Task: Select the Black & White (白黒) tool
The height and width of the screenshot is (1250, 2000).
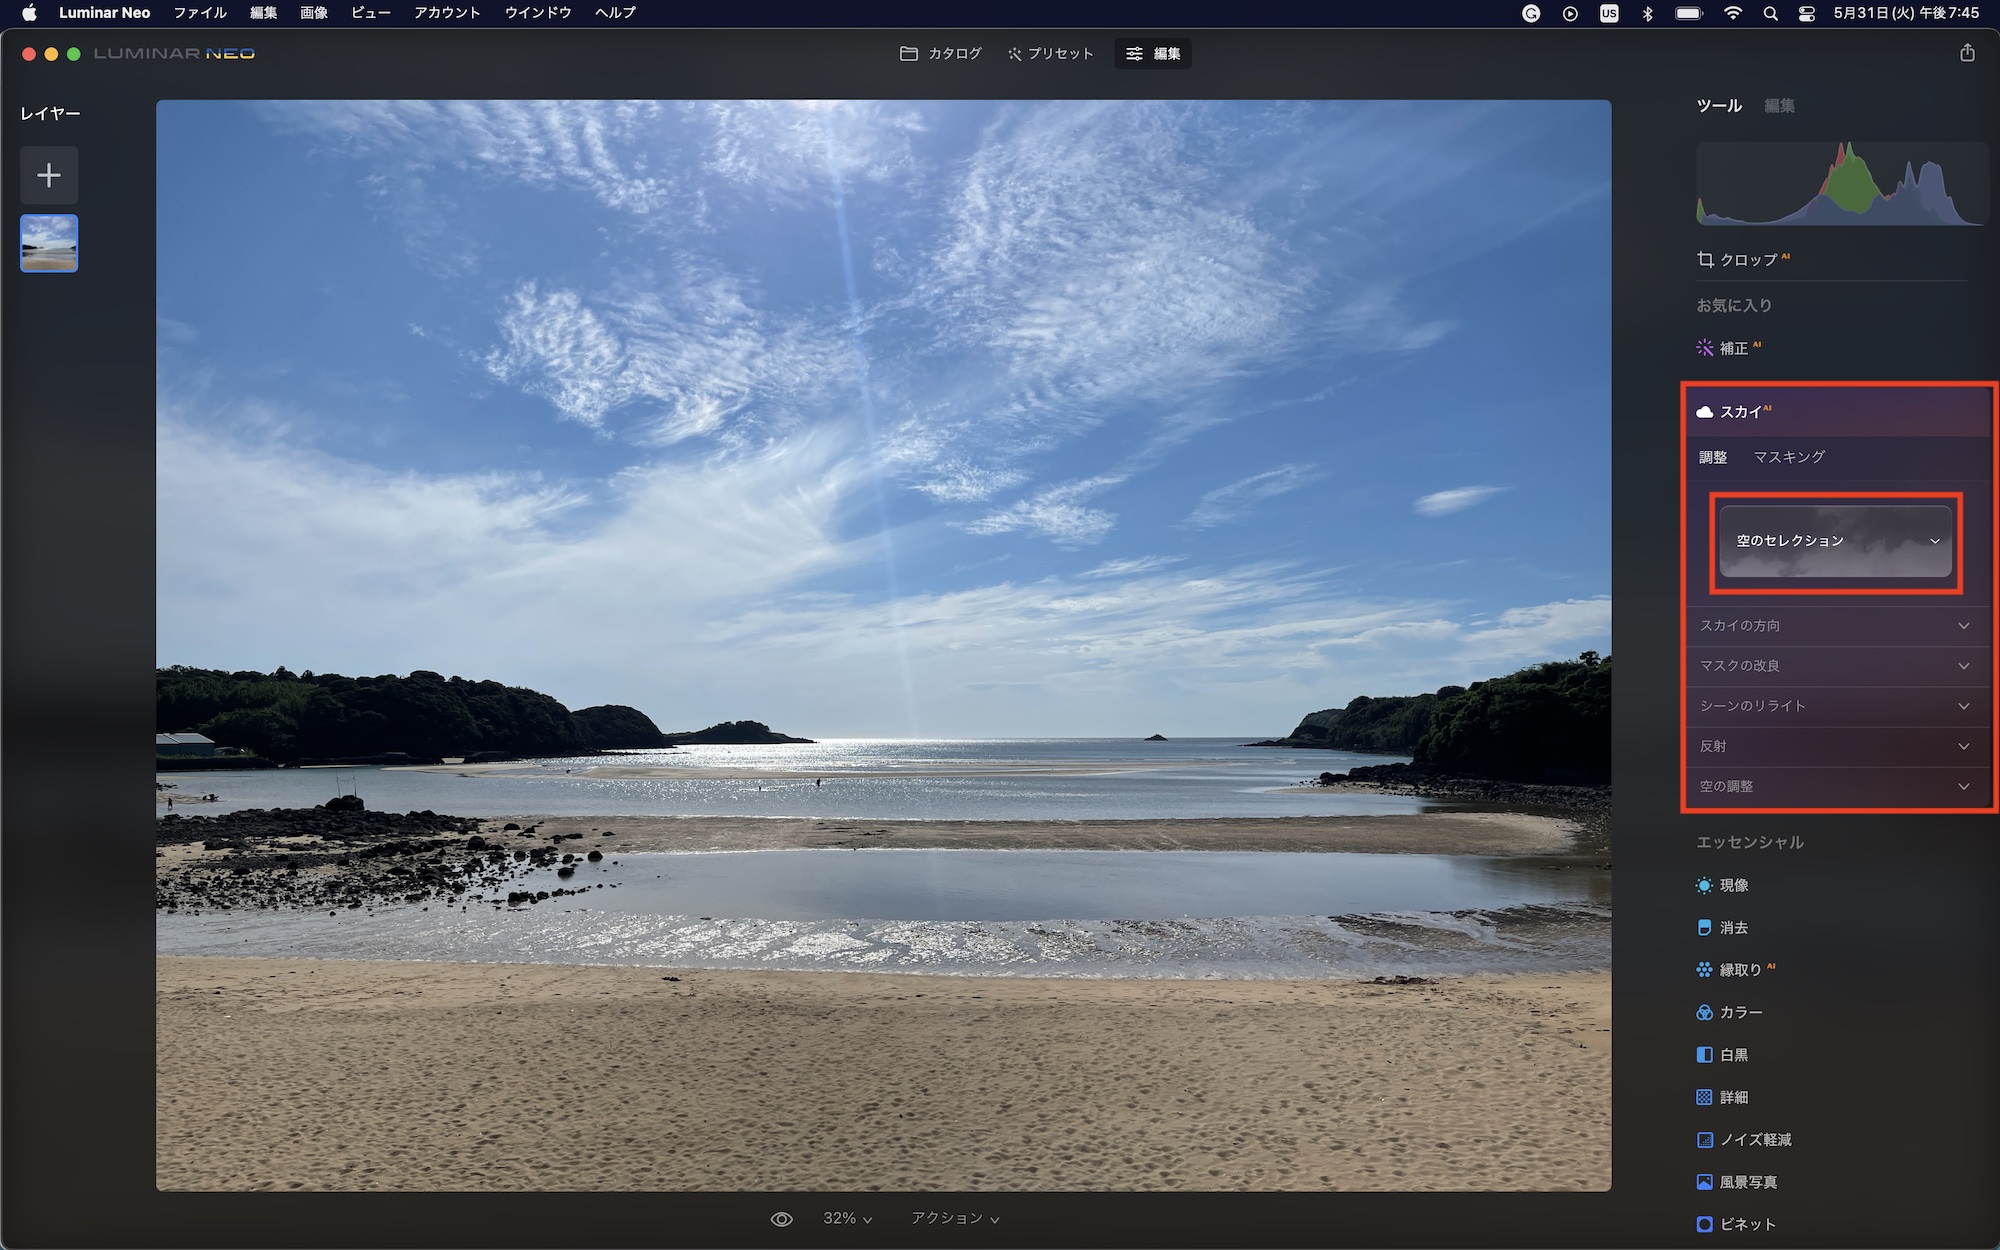Action: (x=1732, y=1055)
